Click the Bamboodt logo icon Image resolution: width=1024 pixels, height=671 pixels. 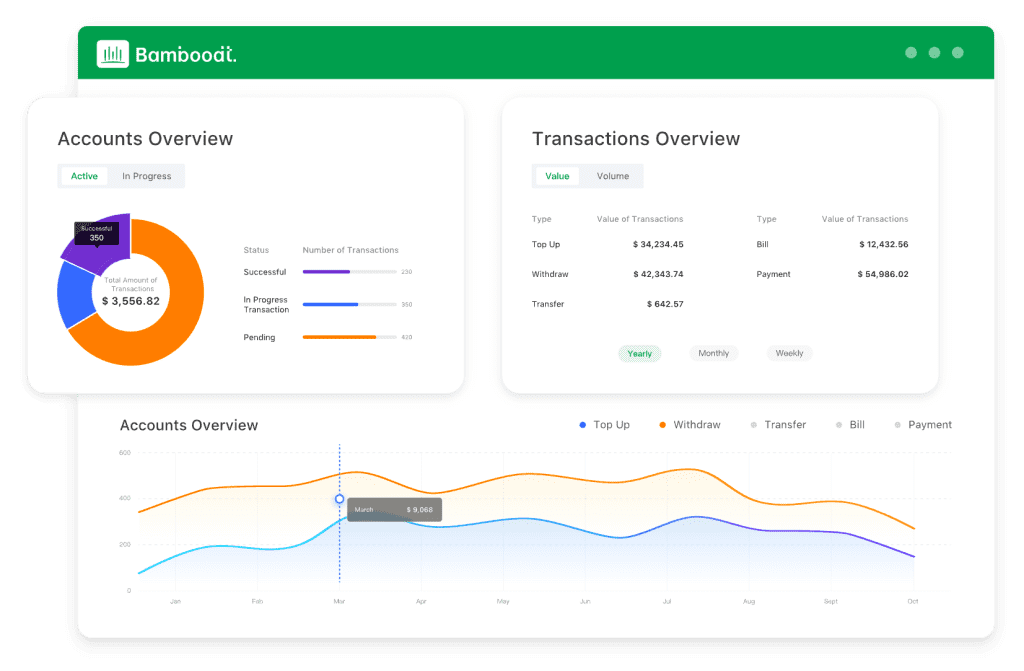(113, 53)
